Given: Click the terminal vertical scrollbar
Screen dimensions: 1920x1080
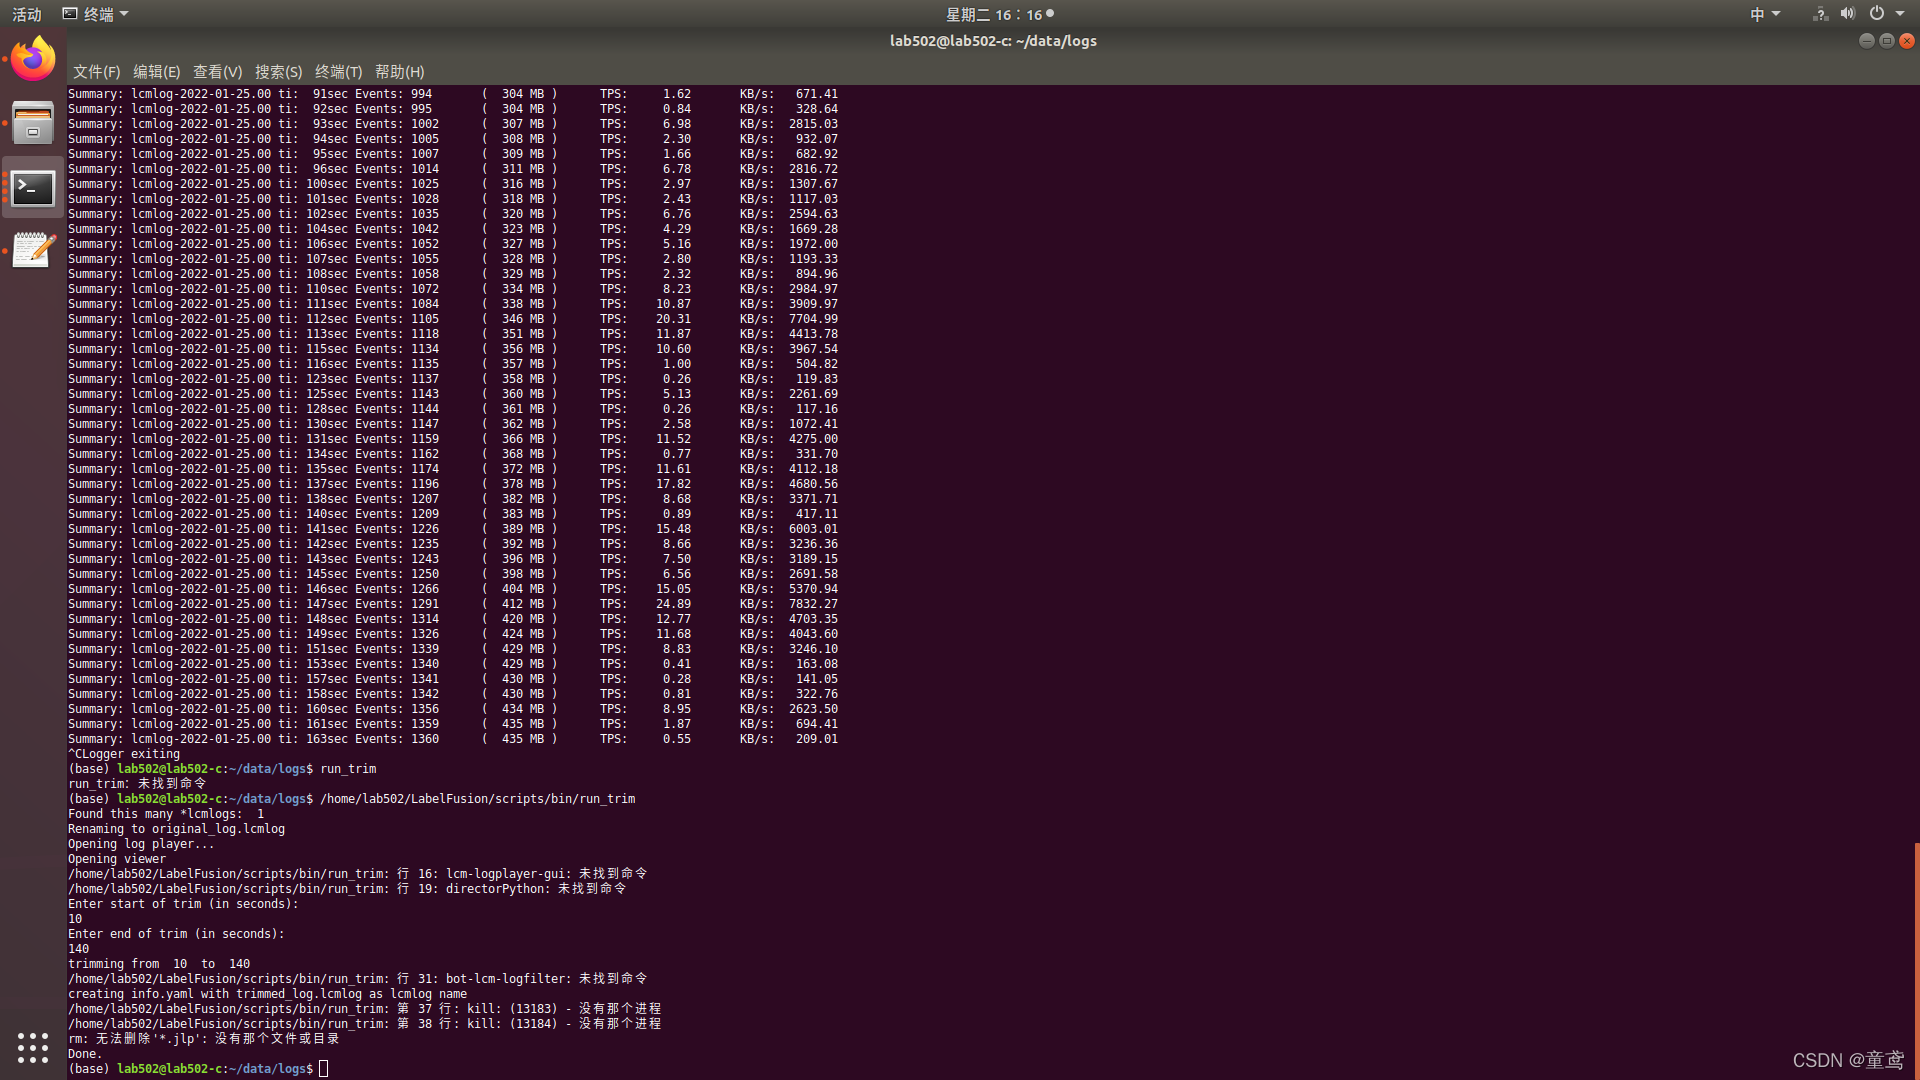Looking at the screenshot, I should 1916,960.
